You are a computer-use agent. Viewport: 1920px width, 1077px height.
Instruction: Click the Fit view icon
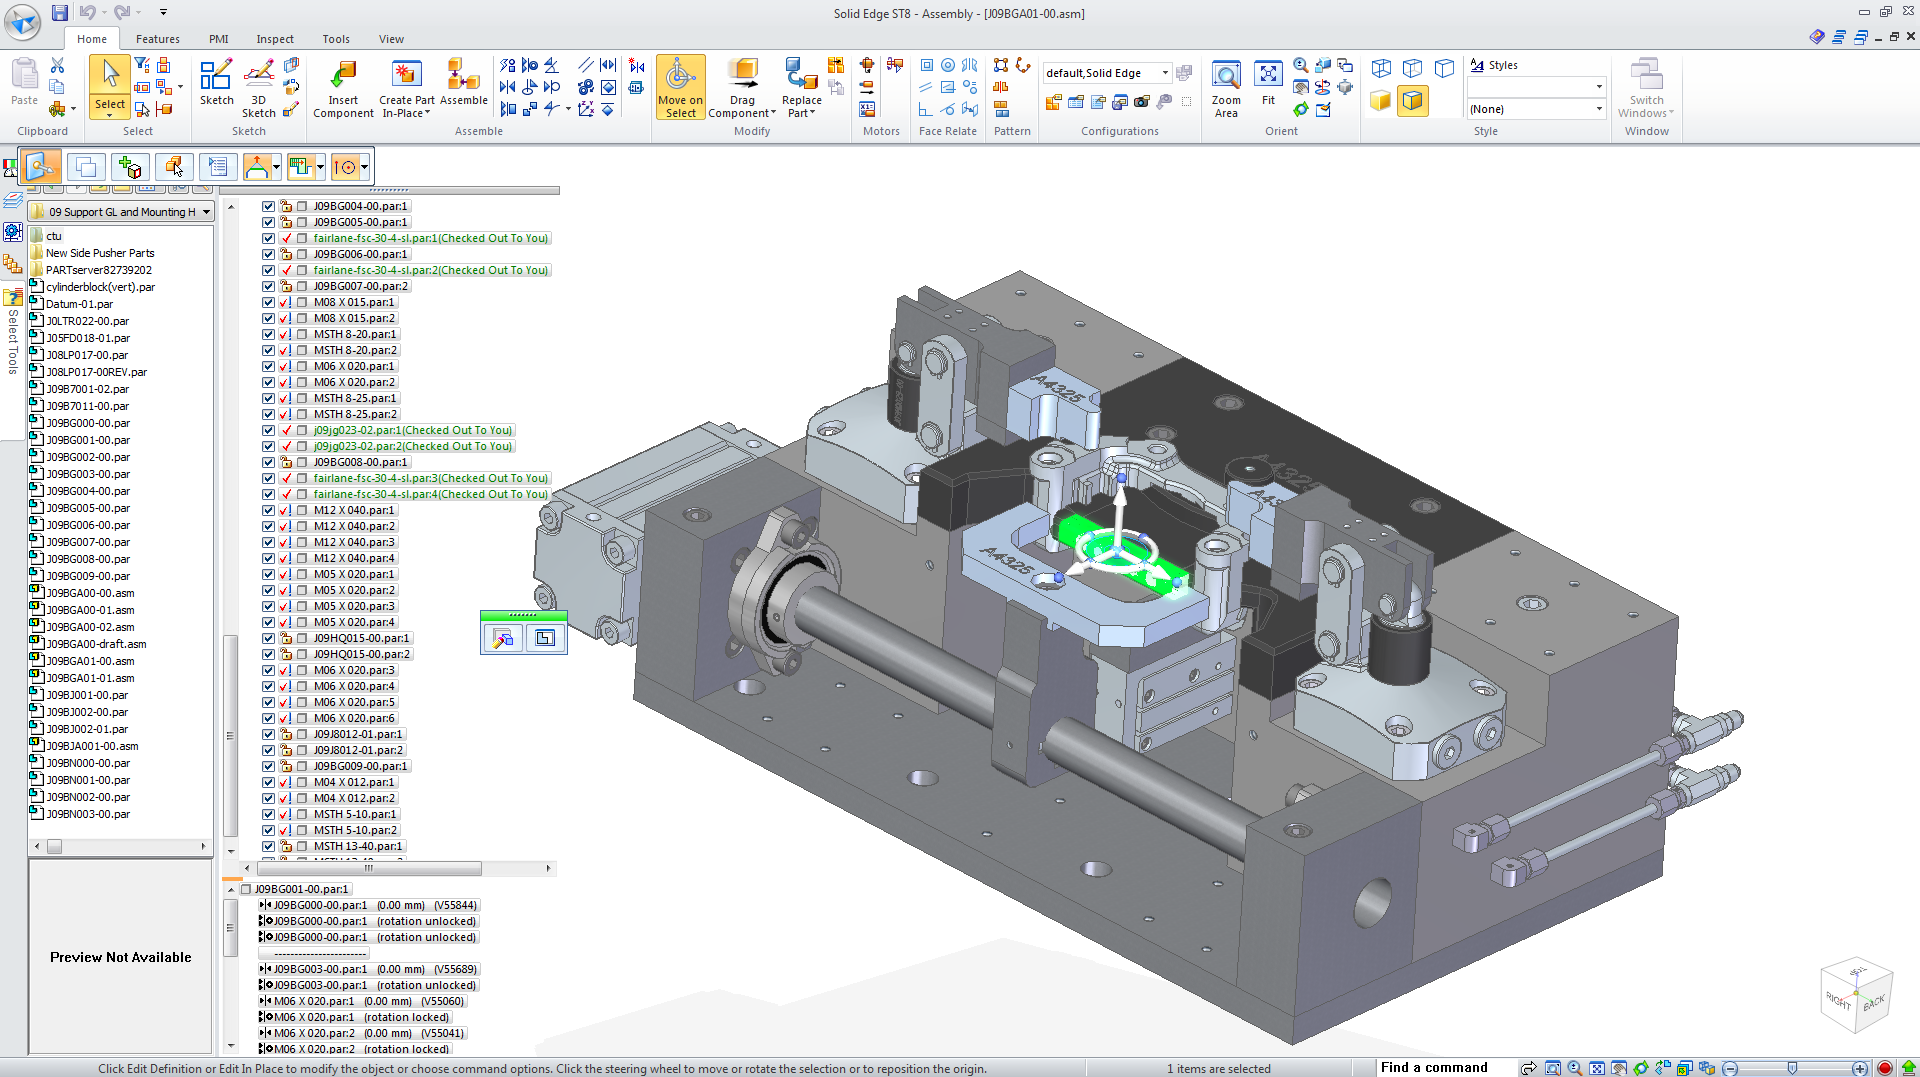[1268, 75]
